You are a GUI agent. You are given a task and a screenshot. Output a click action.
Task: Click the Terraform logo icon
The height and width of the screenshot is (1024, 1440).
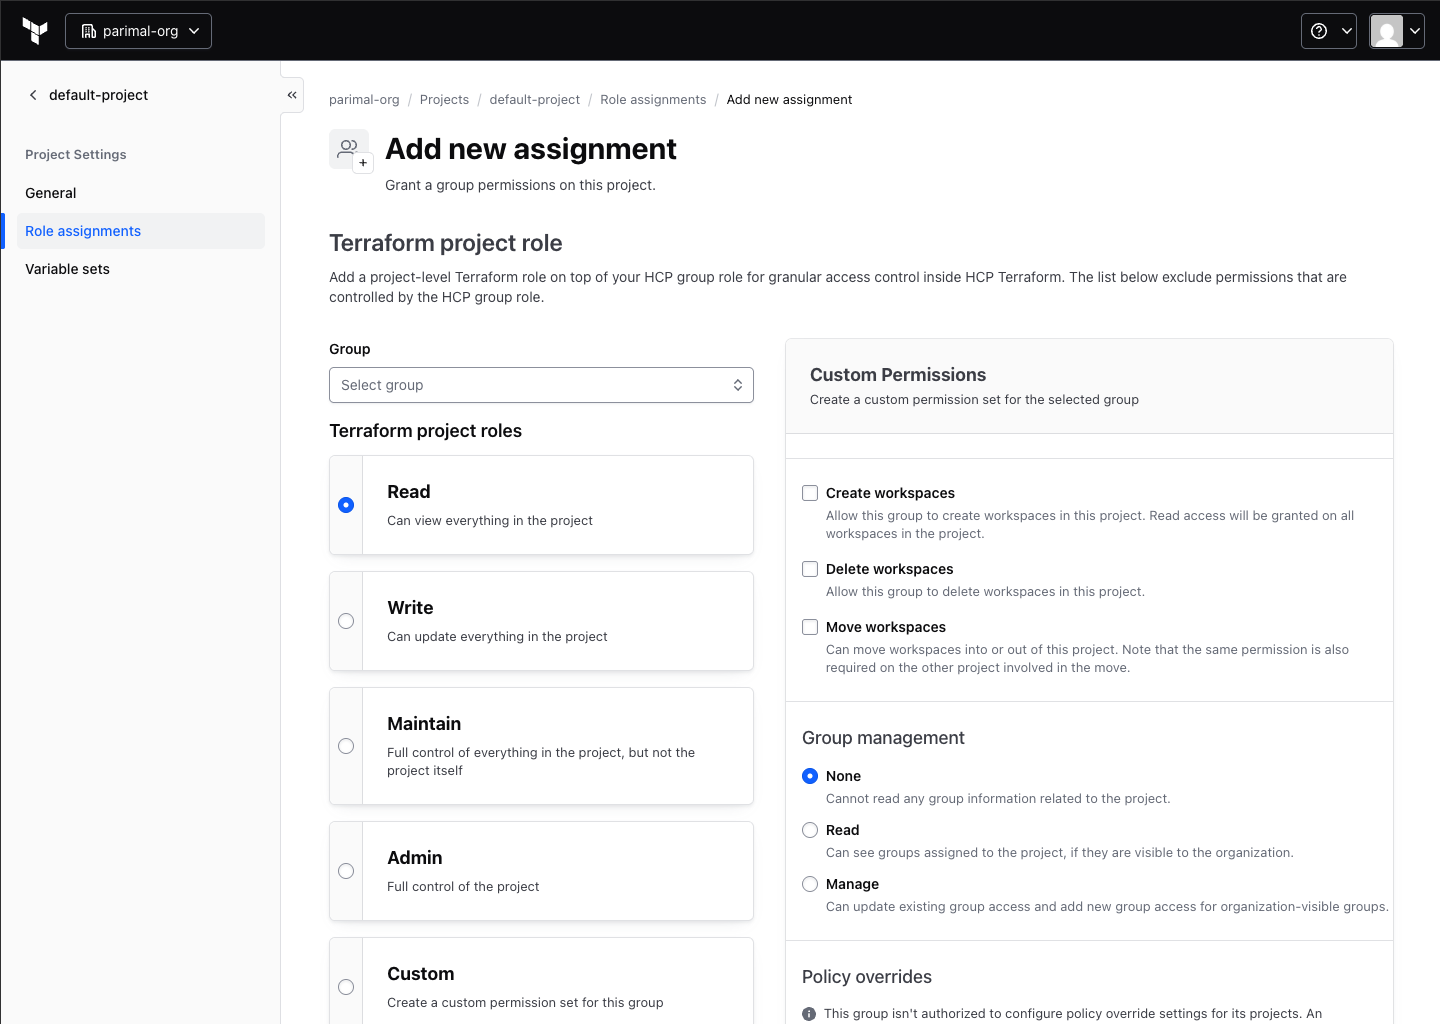[35, 31]
